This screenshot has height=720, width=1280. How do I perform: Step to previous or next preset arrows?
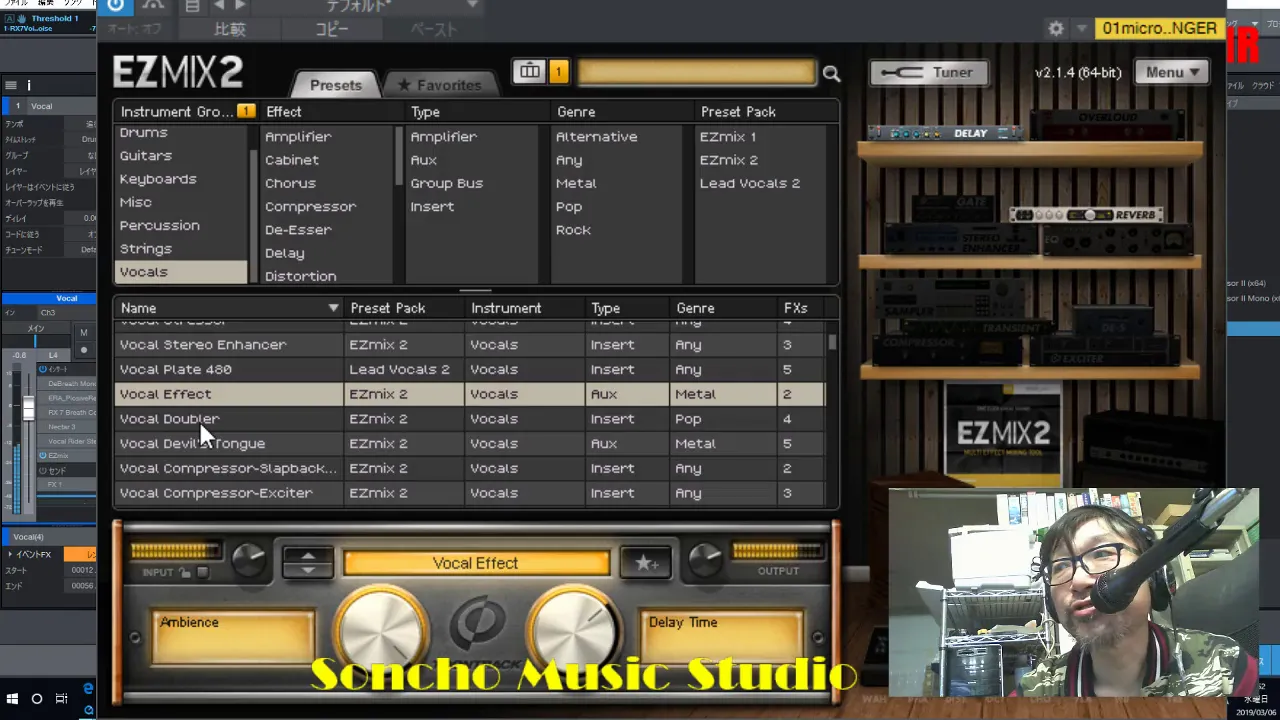pyautogui.click(x=308, y=563)
